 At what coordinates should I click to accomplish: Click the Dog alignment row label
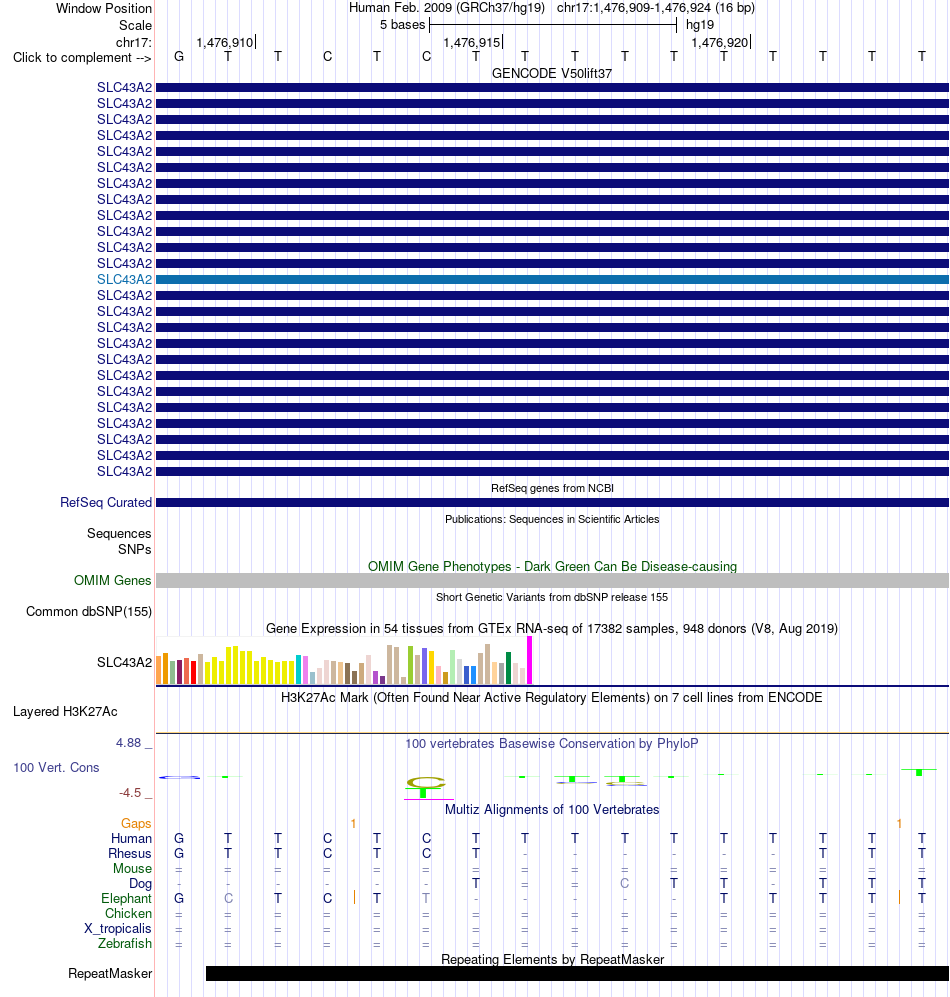(141, 883)
